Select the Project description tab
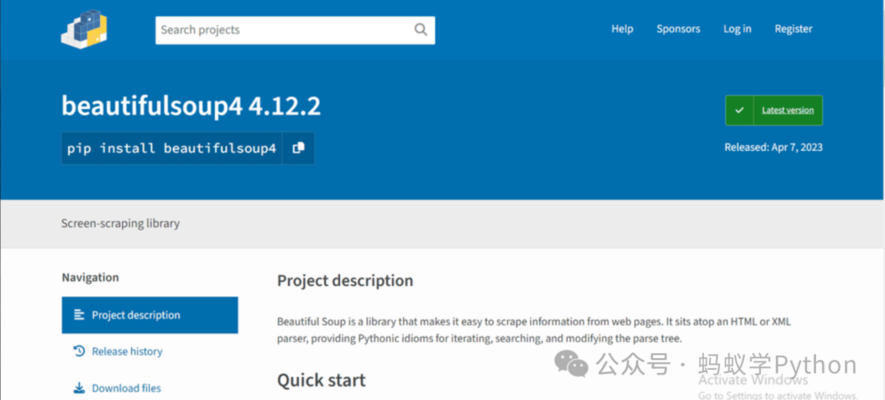The height and width of the screenshot is (400, 885). click(136, 315)
